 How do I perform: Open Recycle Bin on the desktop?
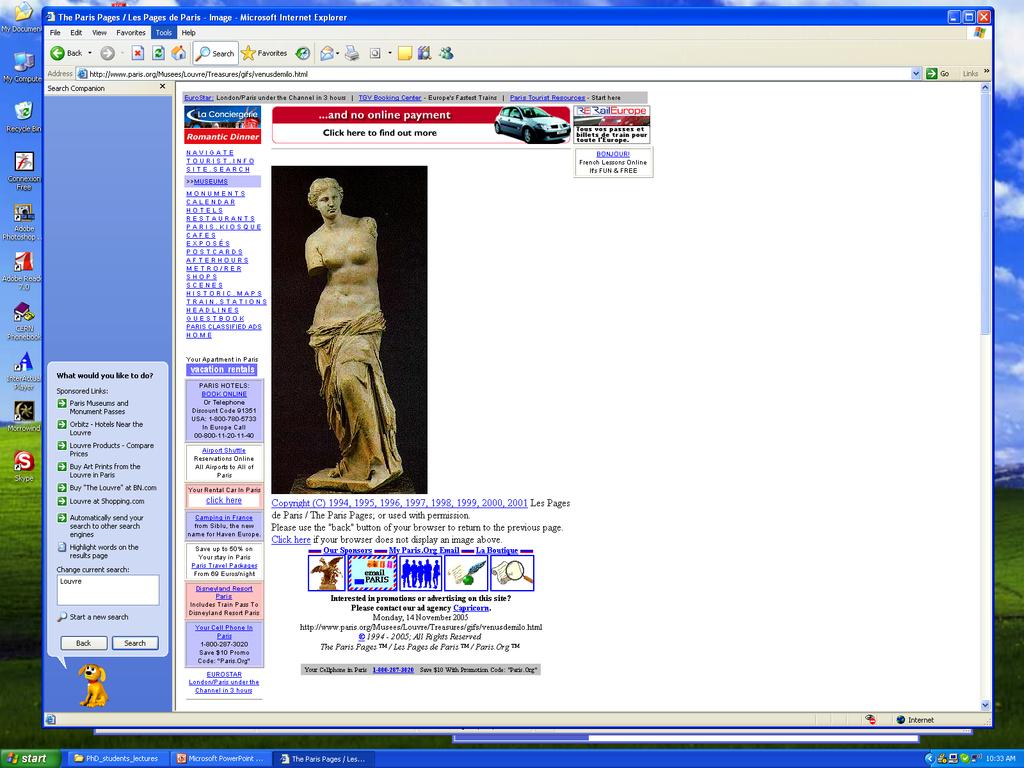click(x=23, y=117)
